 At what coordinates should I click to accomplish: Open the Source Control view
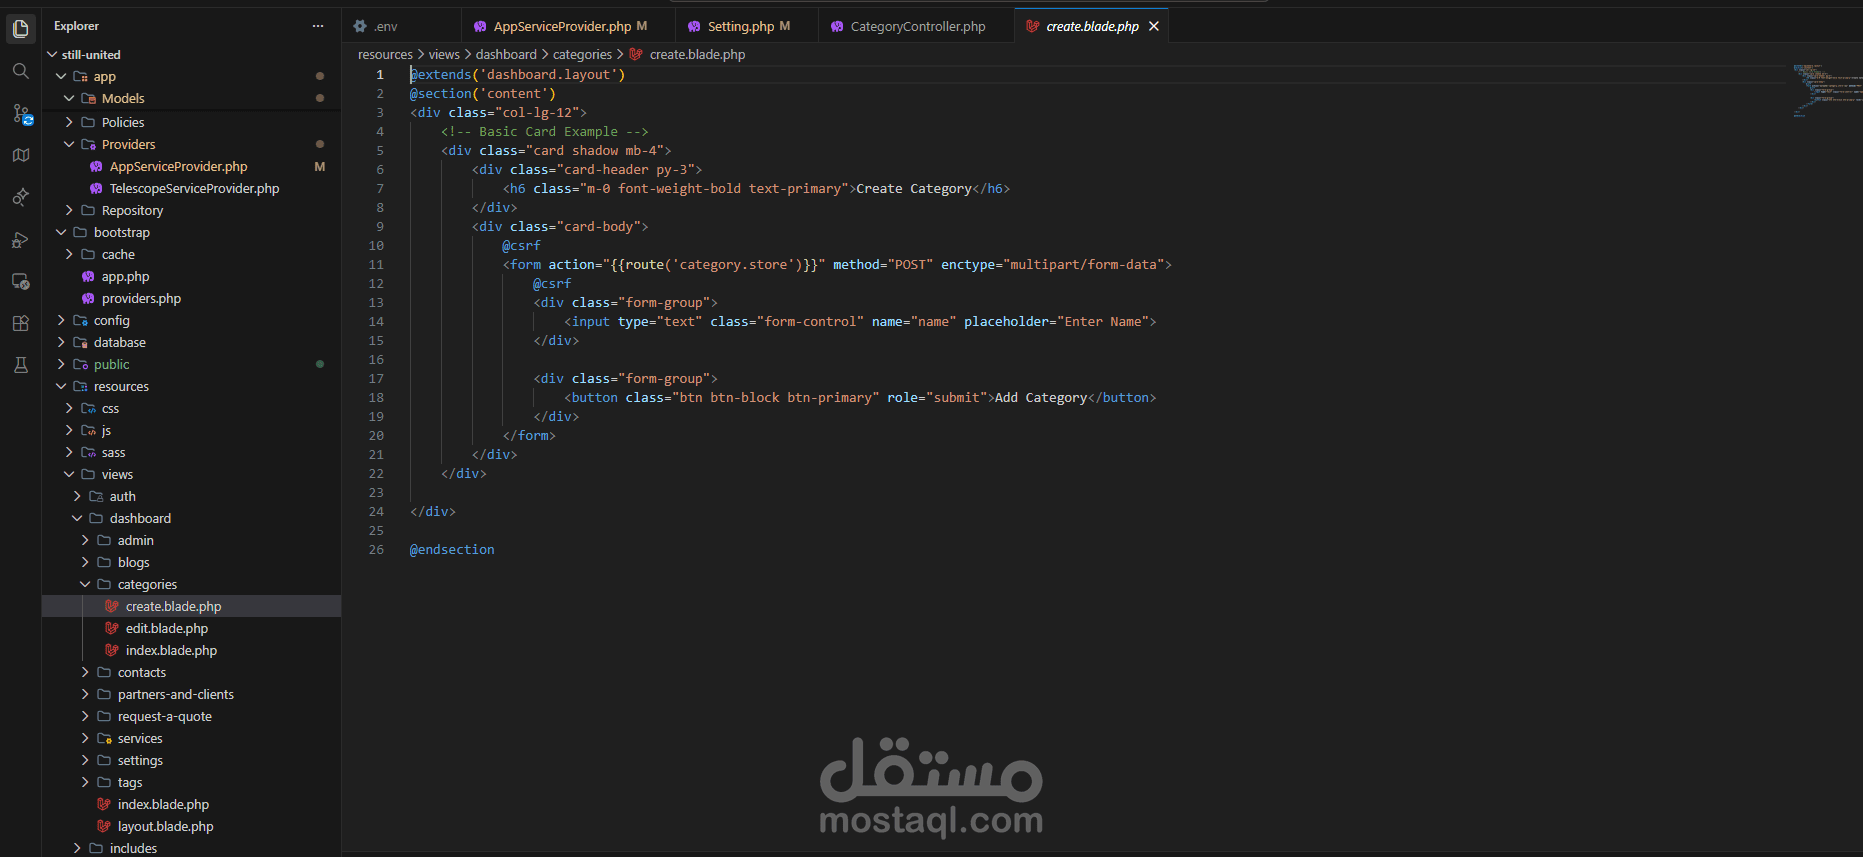[x=20, y=114]
